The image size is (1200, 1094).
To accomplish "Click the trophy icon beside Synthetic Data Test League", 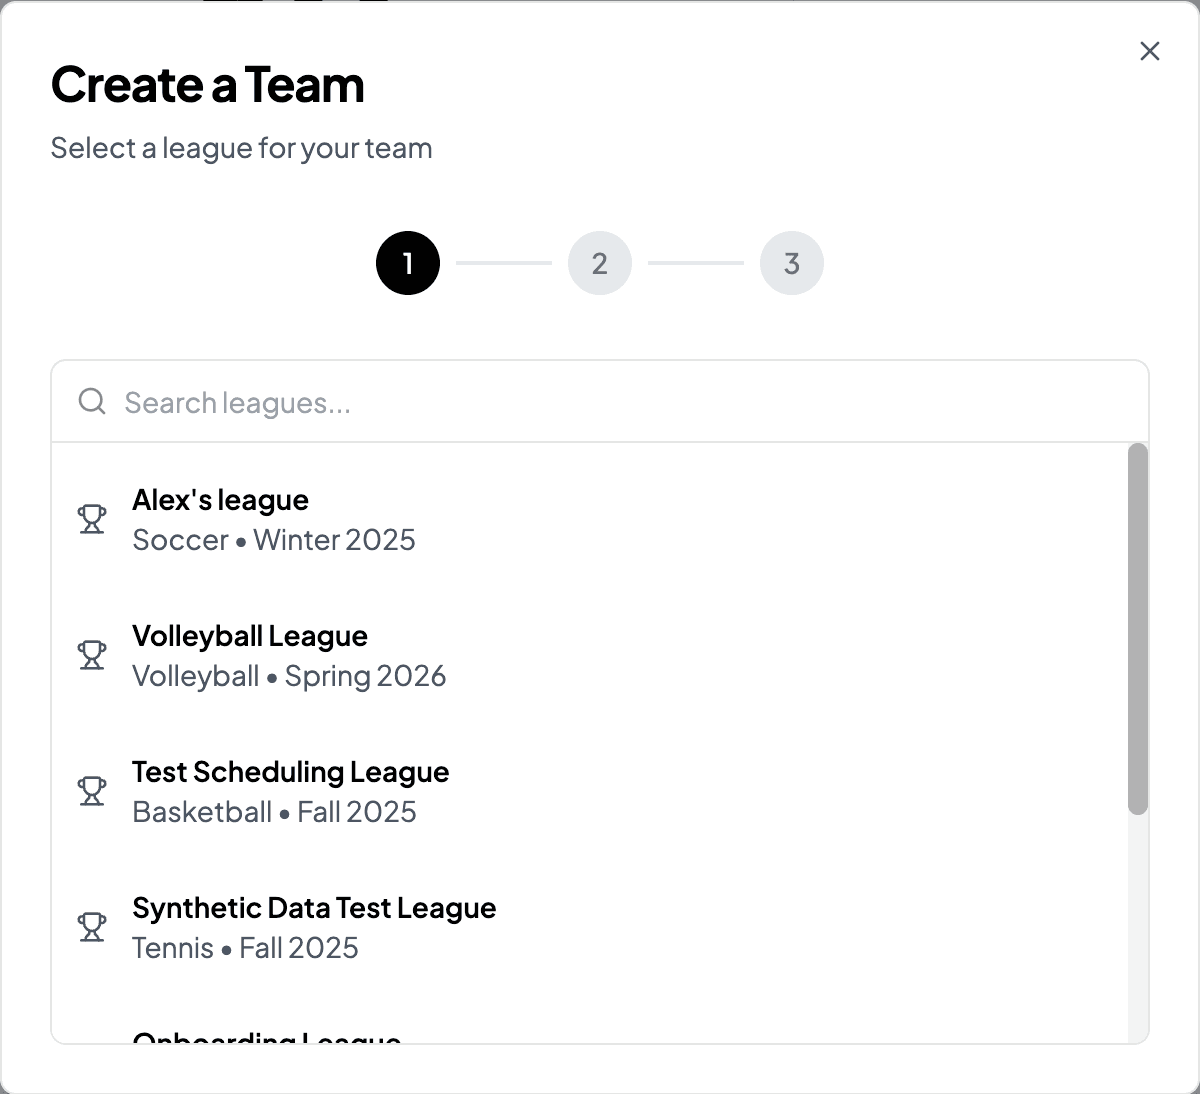I will coord(92,927).
